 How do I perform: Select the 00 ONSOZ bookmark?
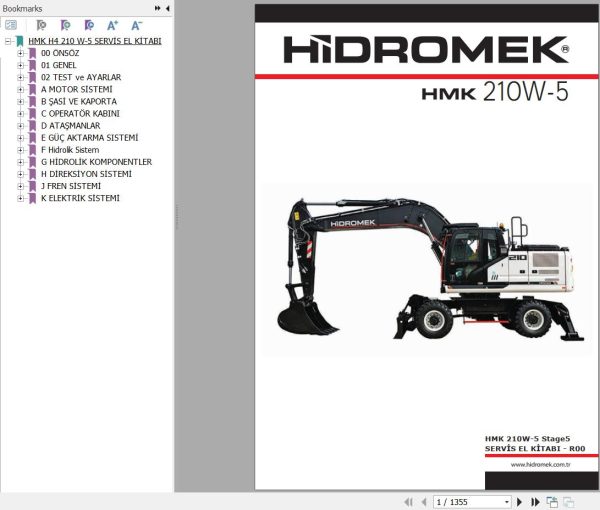click(x=60, y=53)
